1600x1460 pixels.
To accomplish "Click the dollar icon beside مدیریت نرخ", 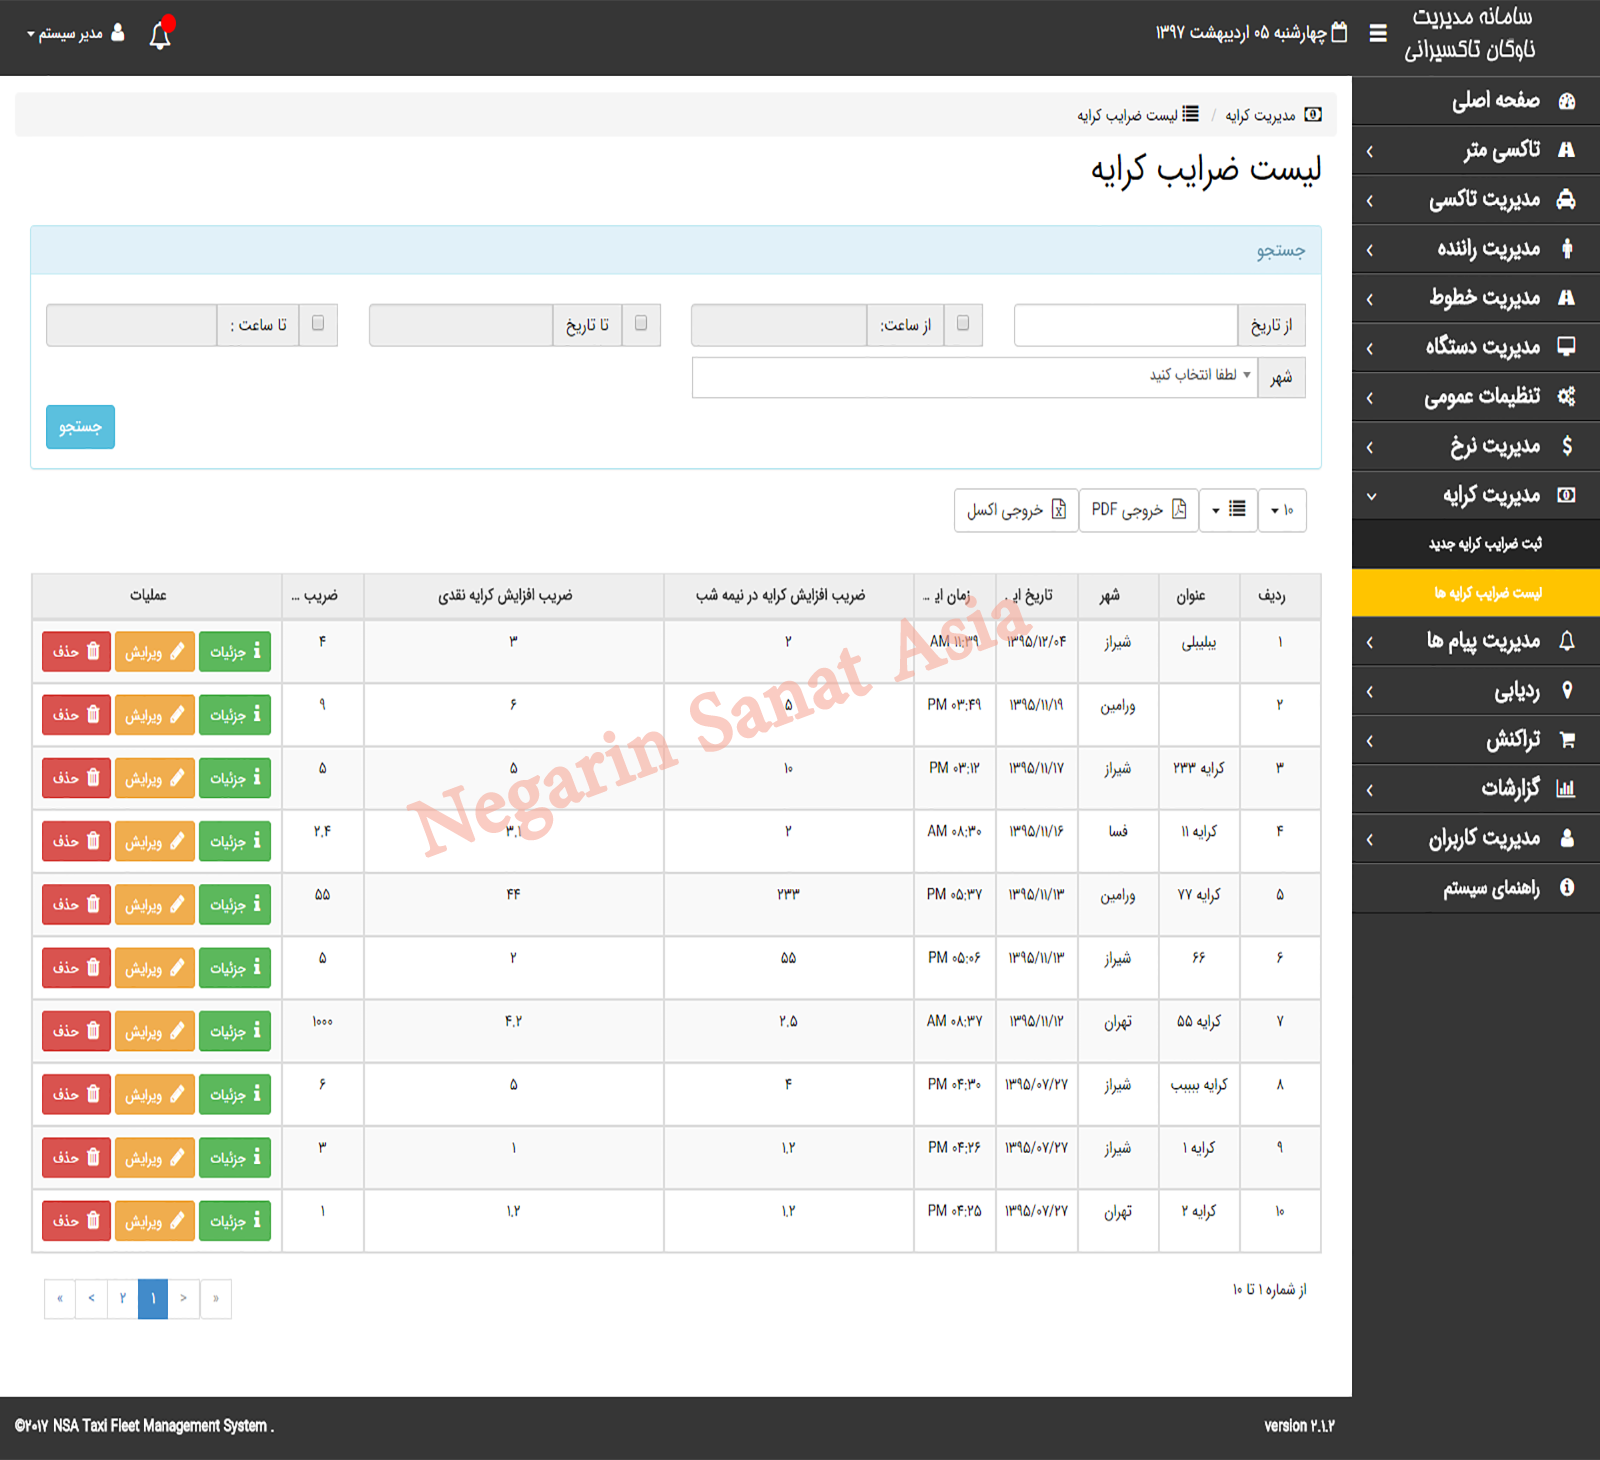I will point(1567,445).
